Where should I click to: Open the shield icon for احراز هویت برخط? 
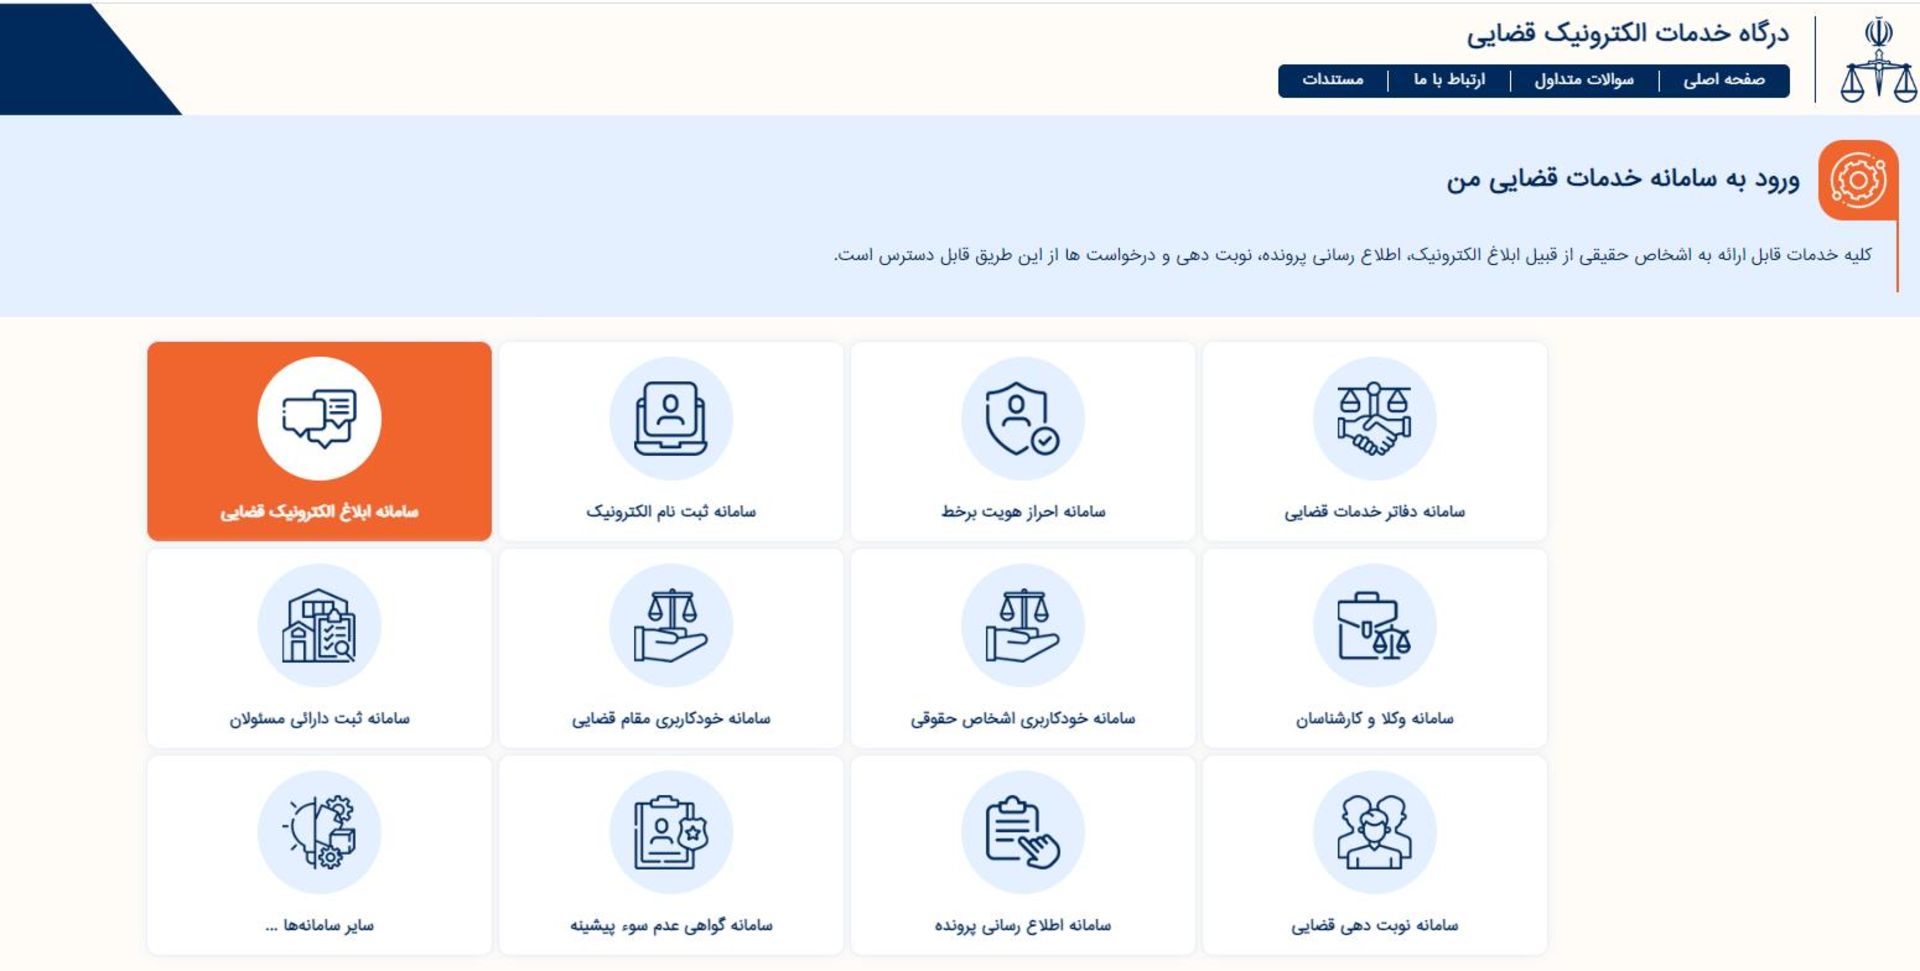[x=1022, y=419]
